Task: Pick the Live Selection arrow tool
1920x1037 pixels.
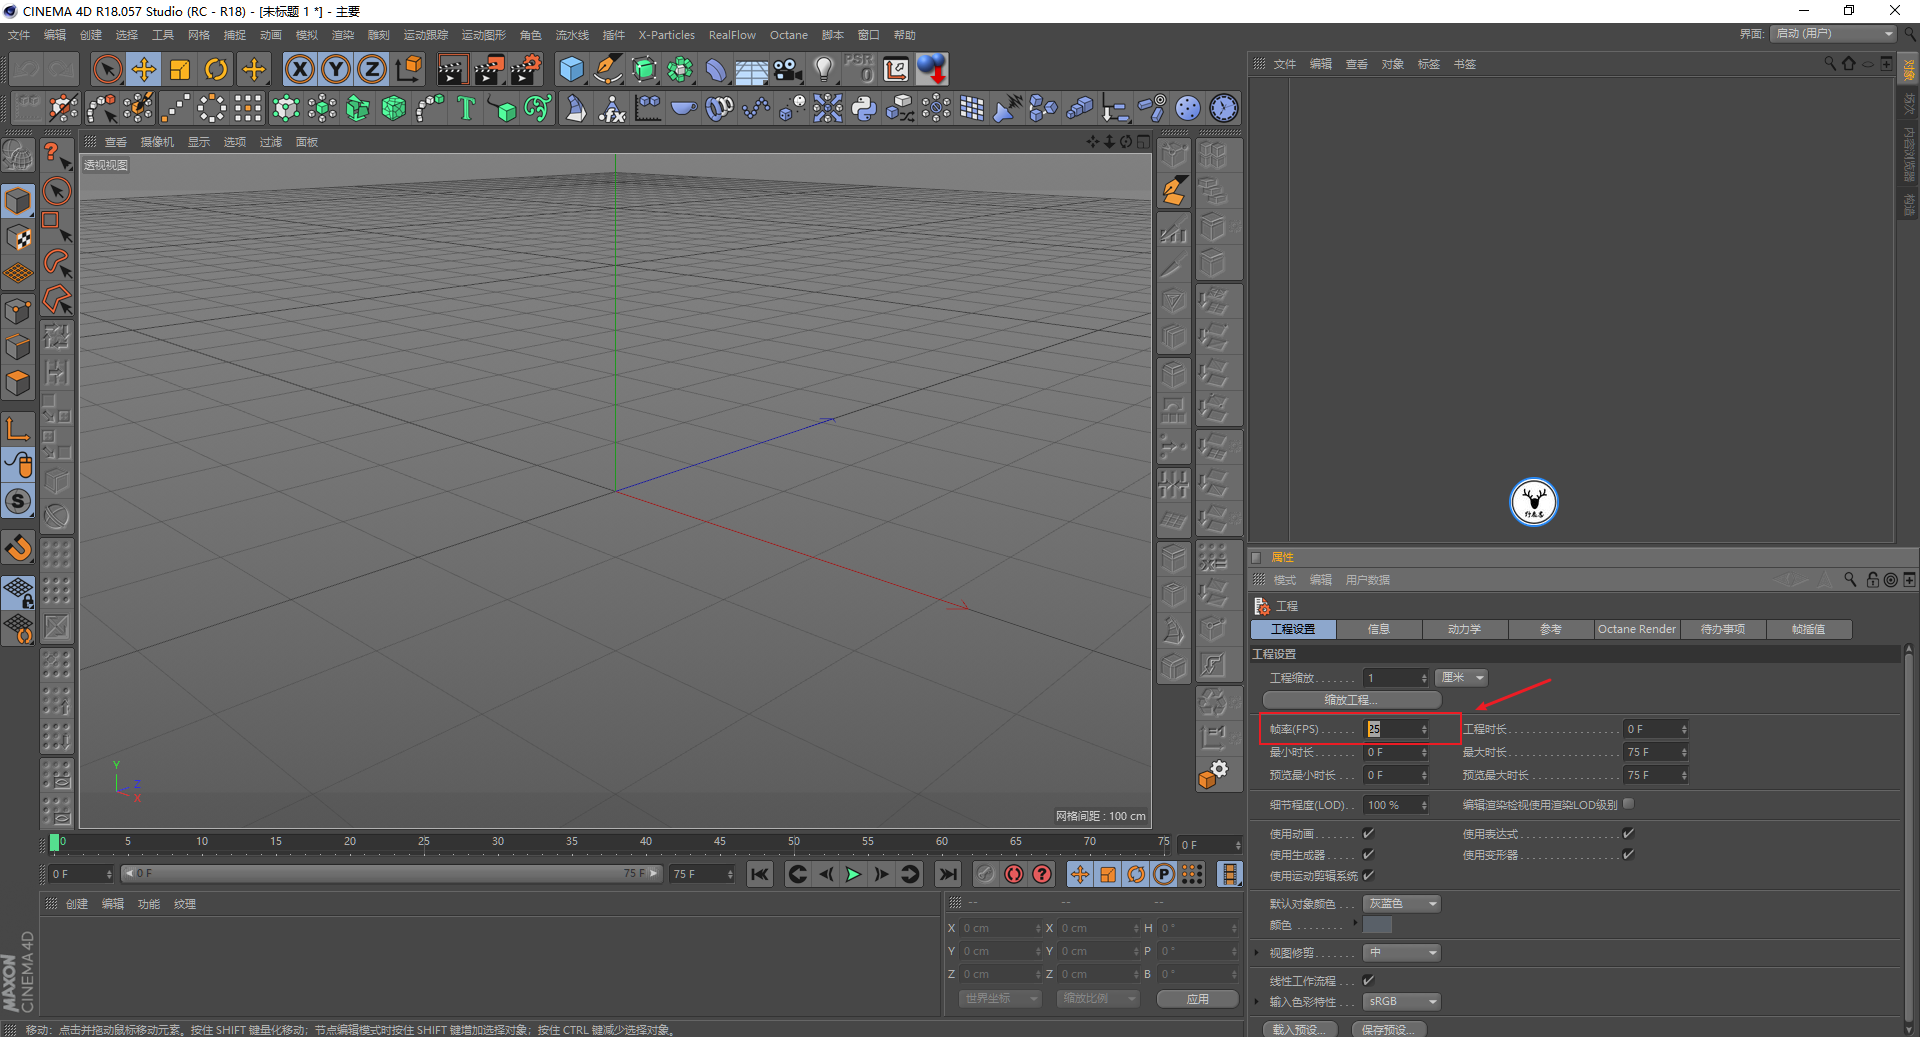Action: point(107,69)
